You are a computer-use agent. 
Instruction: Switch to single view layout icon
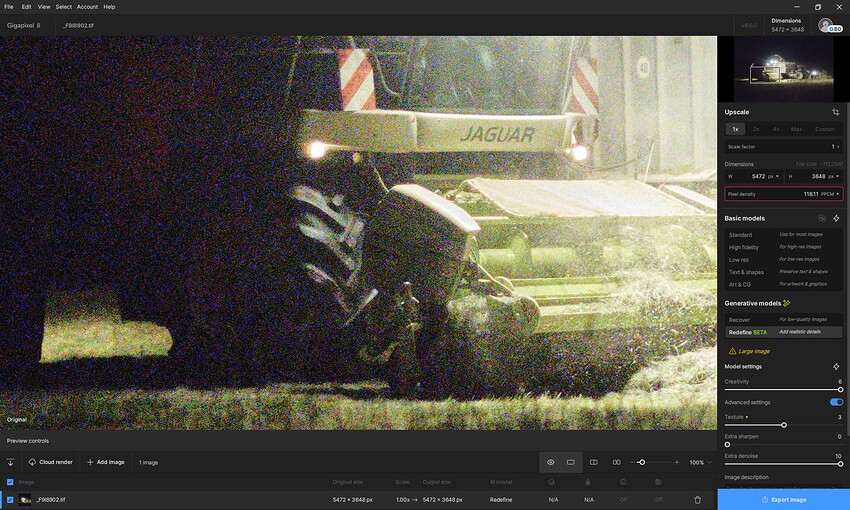(x=571, y=462)
